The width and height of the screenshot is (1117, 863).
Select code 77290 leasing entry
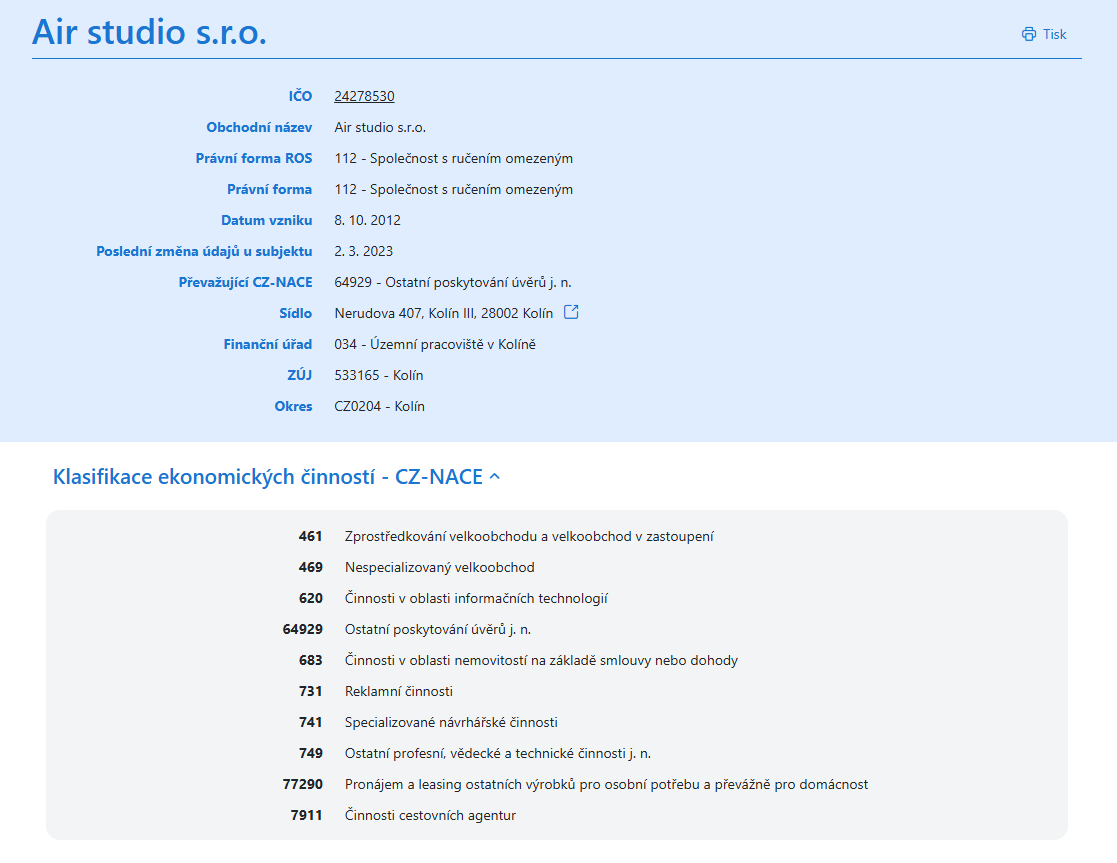coord(303,784)
